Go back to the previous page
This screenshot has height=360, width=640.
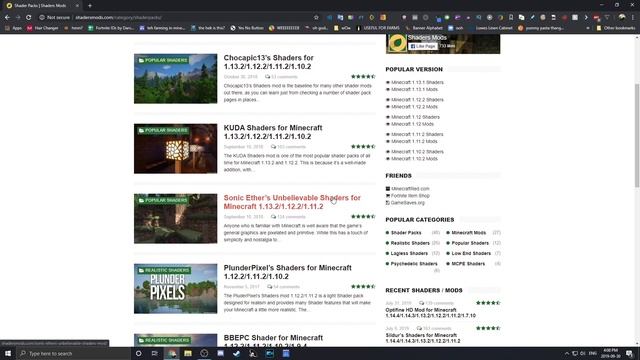click(7, 18)
